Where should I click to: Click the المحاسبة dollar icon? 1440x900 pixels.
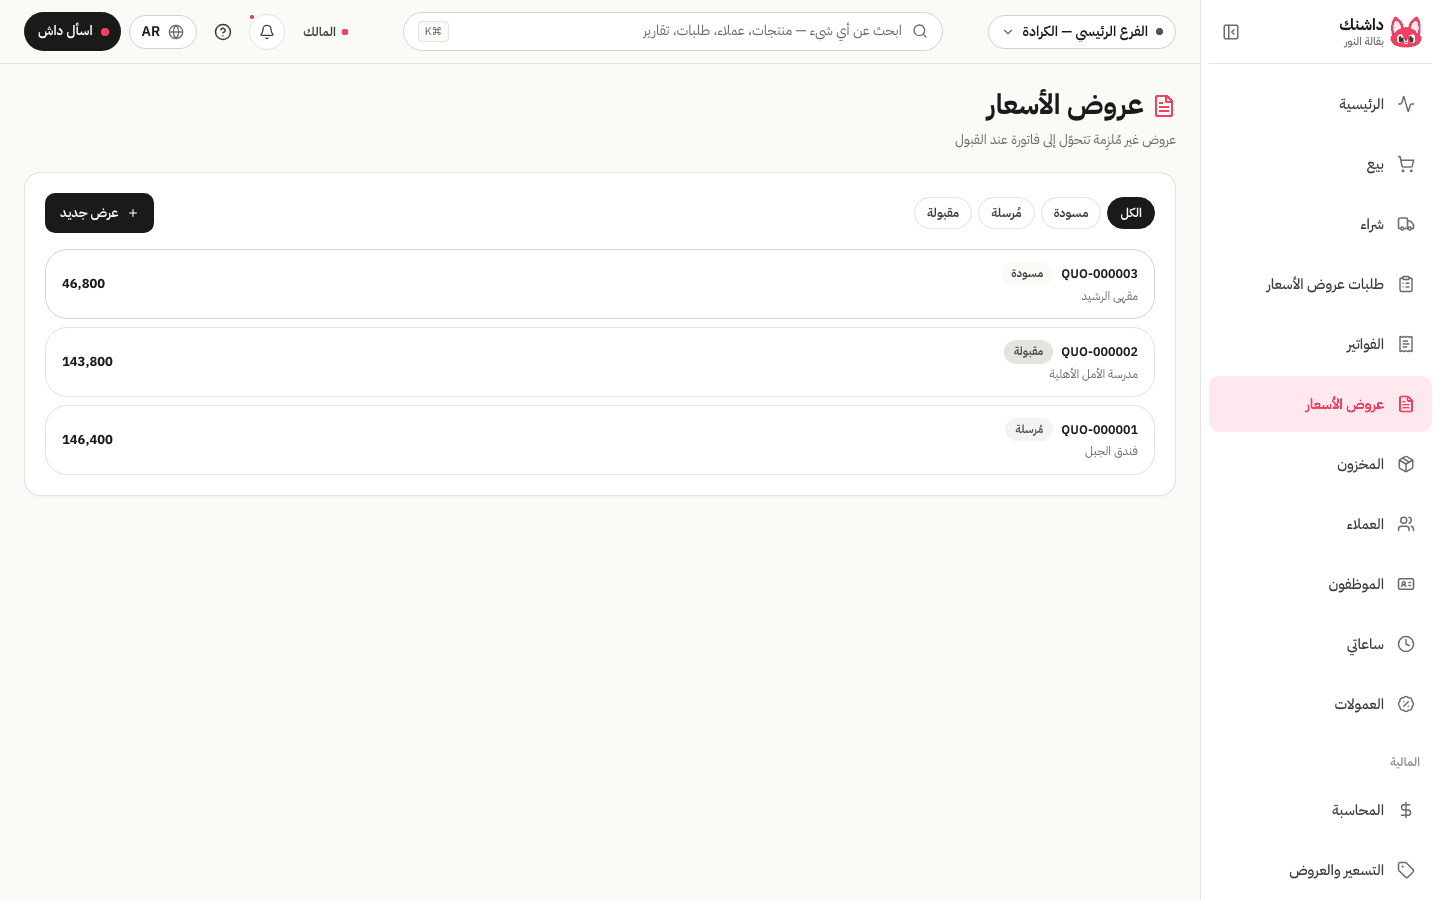pyautogui.click(x=1406, y=810)
